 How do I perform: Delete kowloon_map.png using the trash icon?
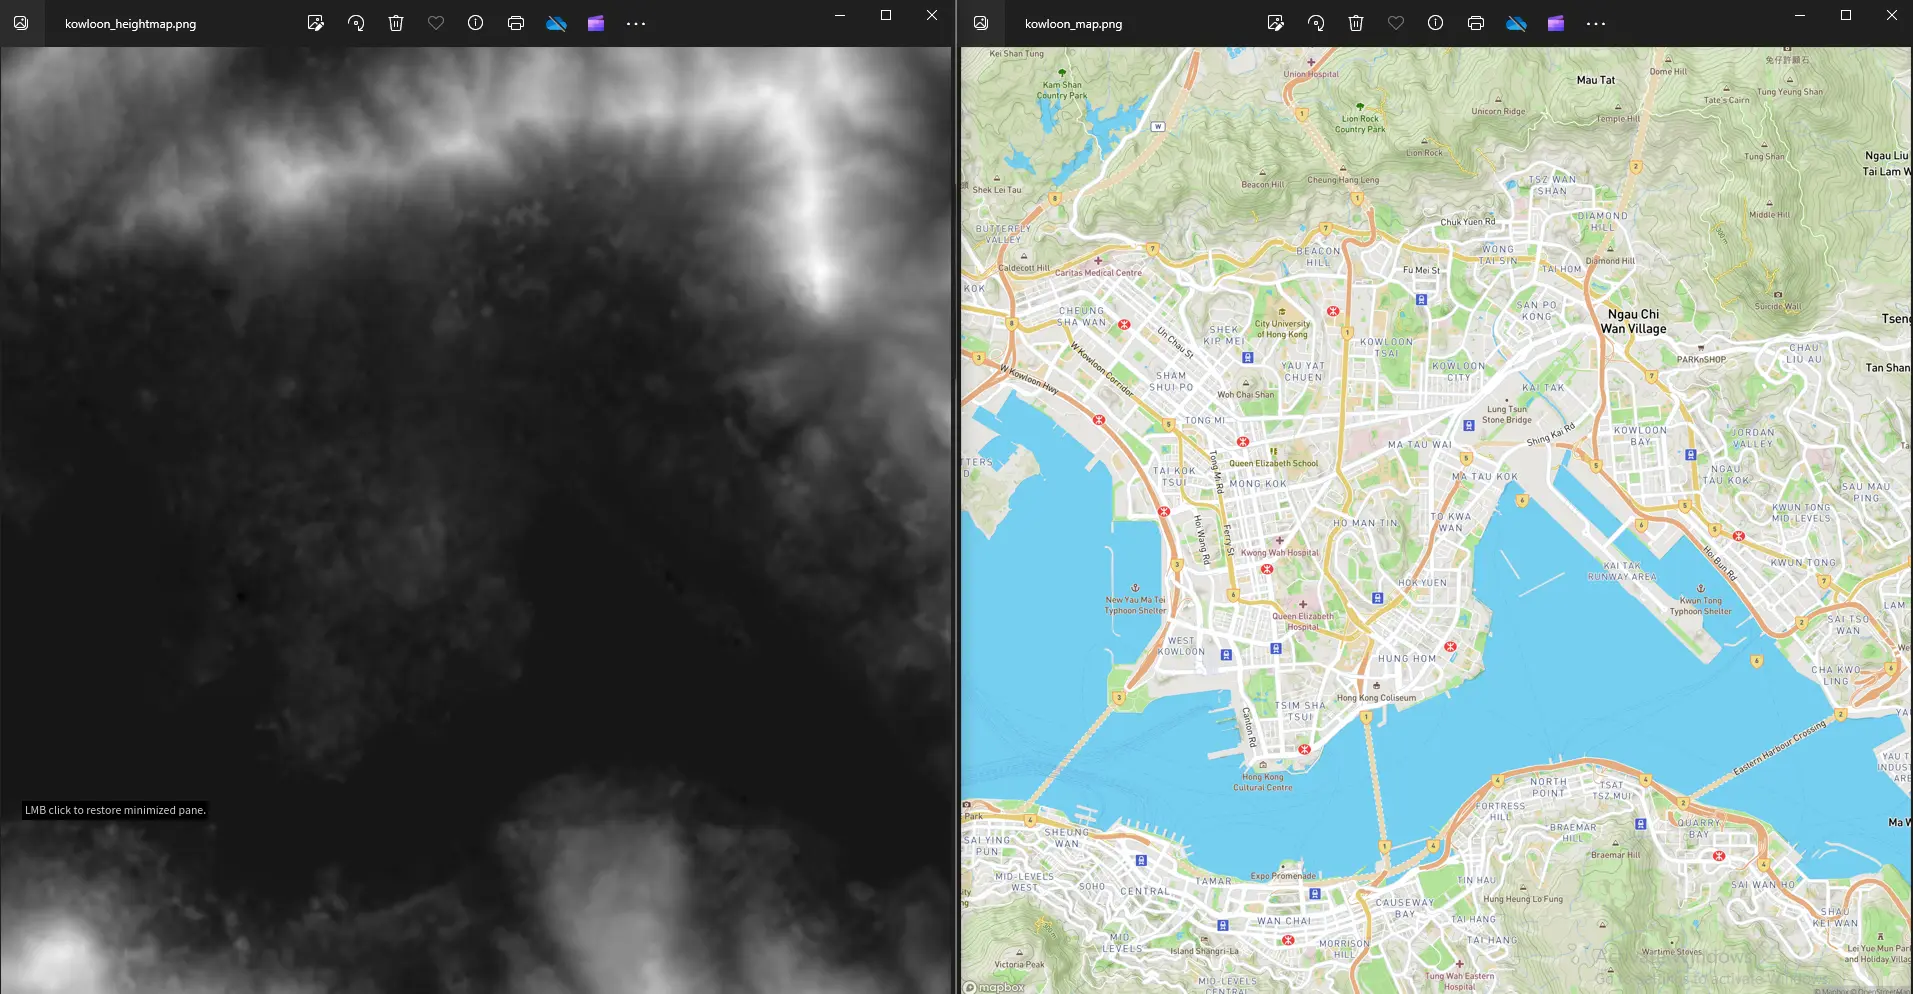[1356, 23]
